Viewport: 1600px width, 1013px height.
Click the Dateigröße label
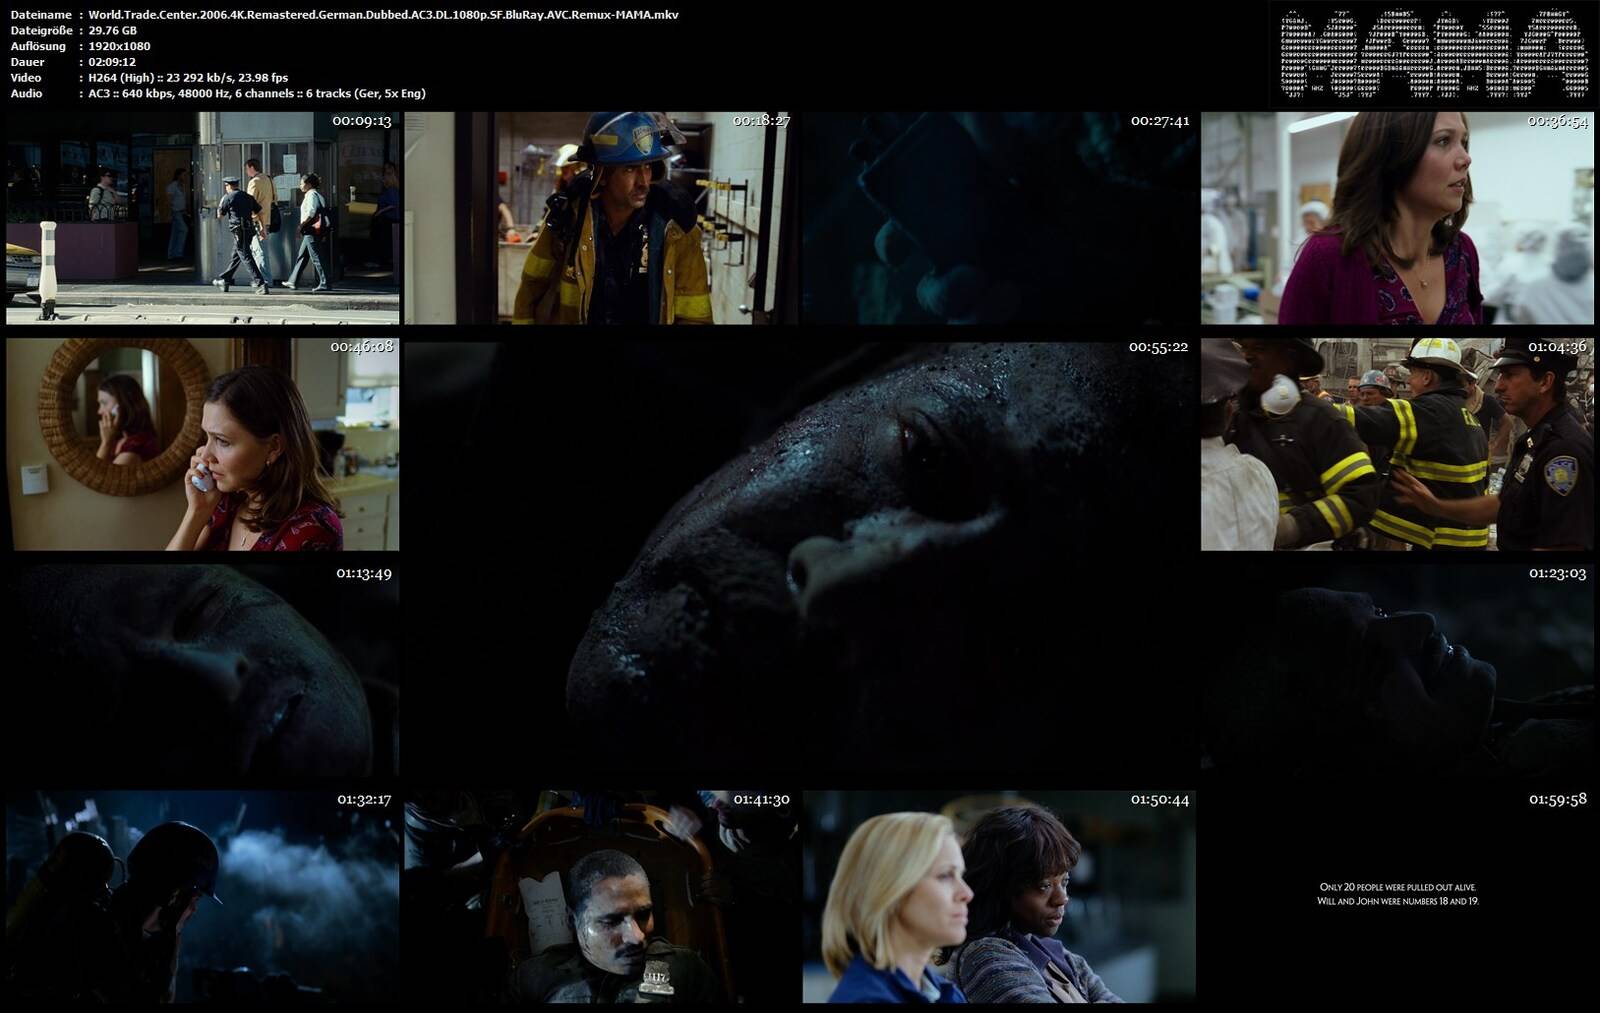(x=41, y=30)
